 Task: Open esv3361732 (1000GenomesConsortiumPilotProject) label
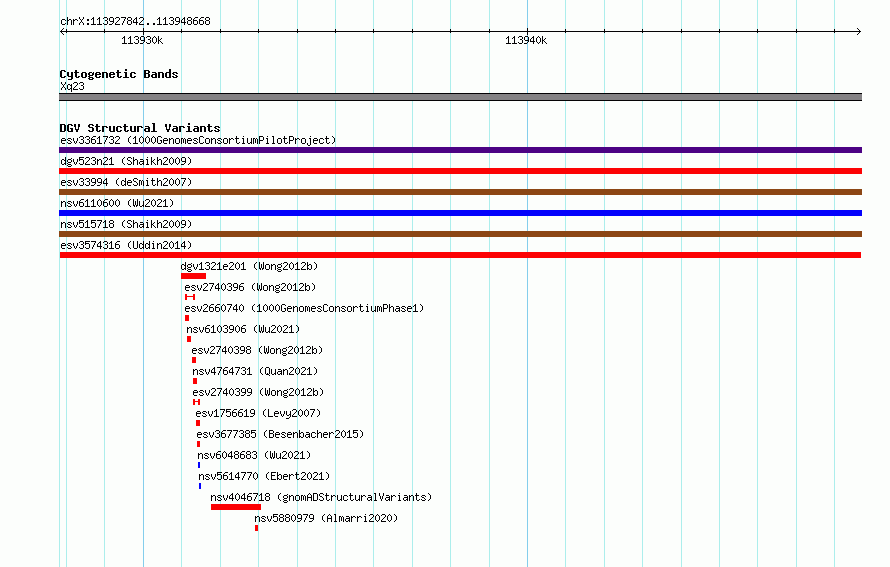(198, 140)
